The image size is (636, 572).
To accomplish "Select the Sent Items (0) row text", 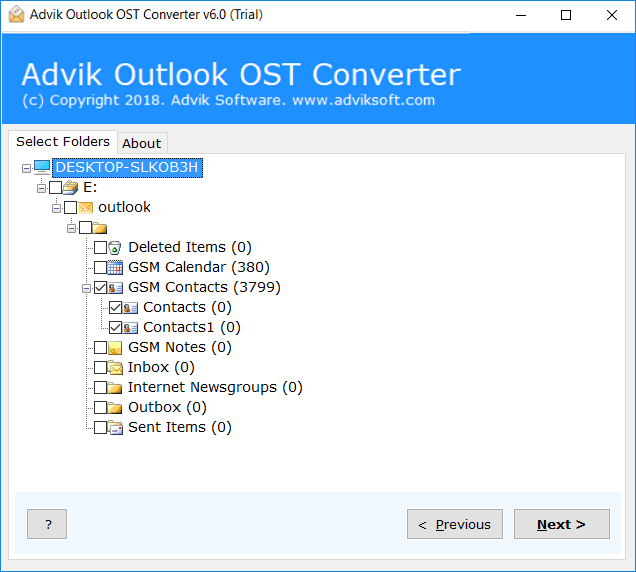I will point(180,427).
